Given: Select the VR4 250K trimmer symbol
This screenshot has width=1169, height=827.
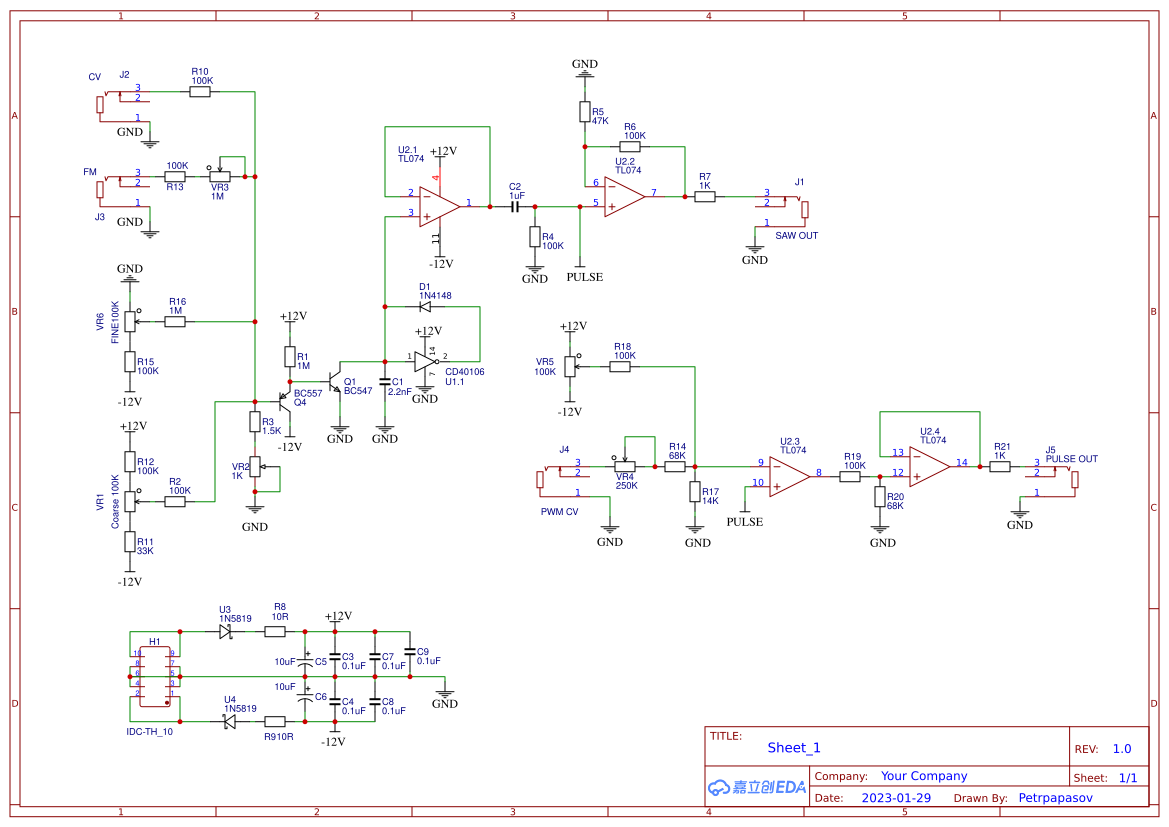Looking at the screenshot, I should 625,465.
